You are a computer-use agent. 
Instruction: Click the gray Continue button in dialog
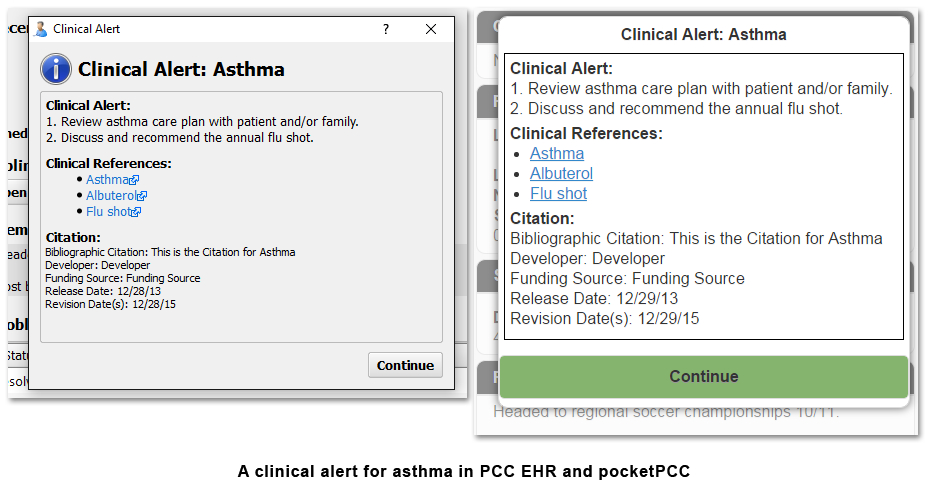(405, 365)
